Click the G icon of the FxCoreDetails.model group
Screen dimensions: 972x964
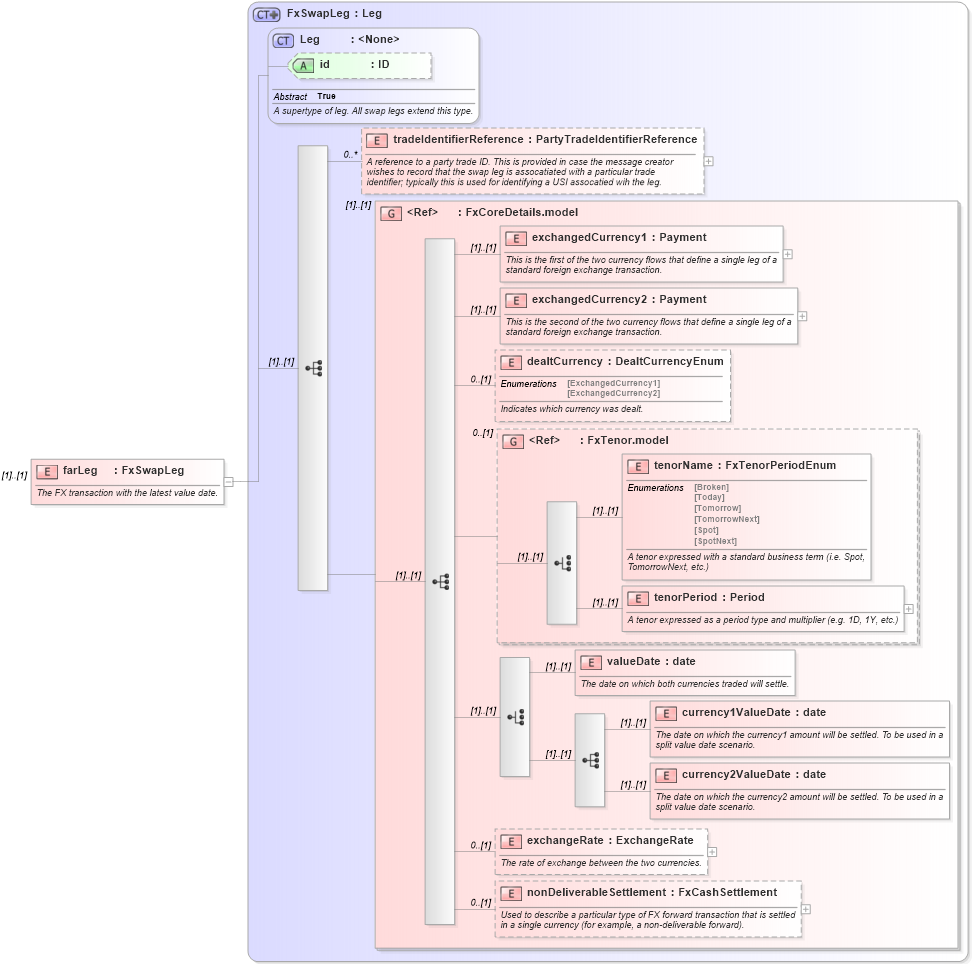[x=391, y=212]
